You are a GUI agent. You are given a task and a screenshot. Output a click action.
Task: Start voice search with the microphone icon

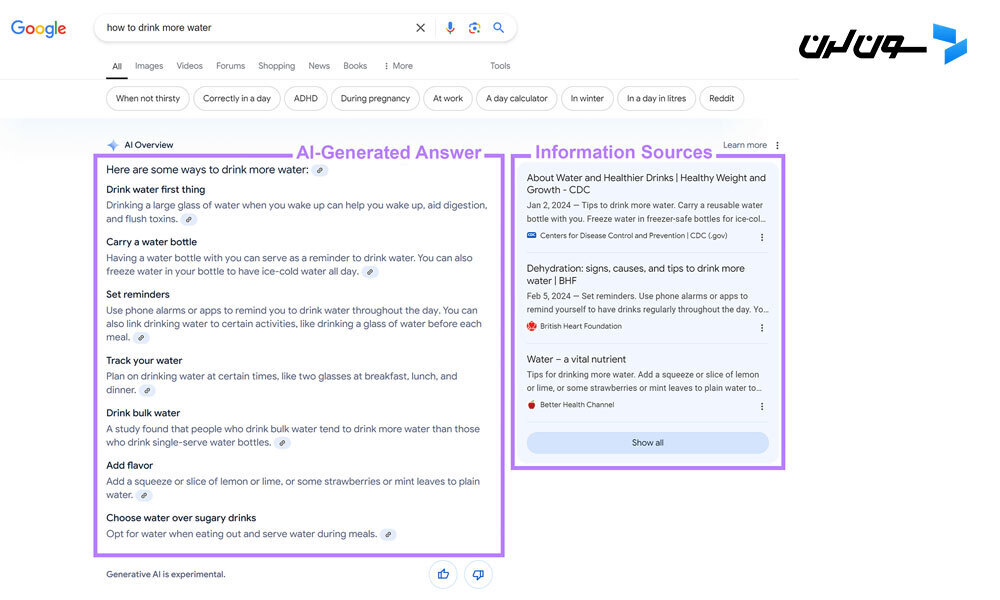tap(450, 28)
